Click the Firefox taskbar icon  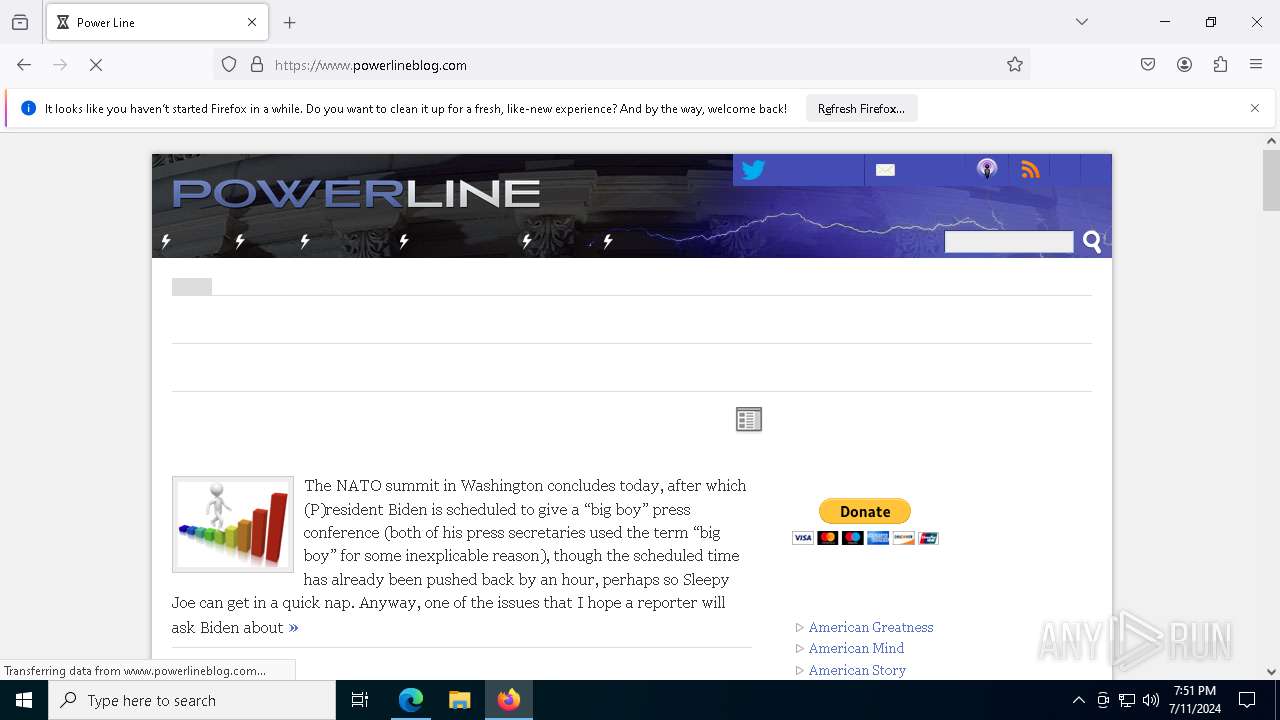pyautogui.click(x=509, y=700)
